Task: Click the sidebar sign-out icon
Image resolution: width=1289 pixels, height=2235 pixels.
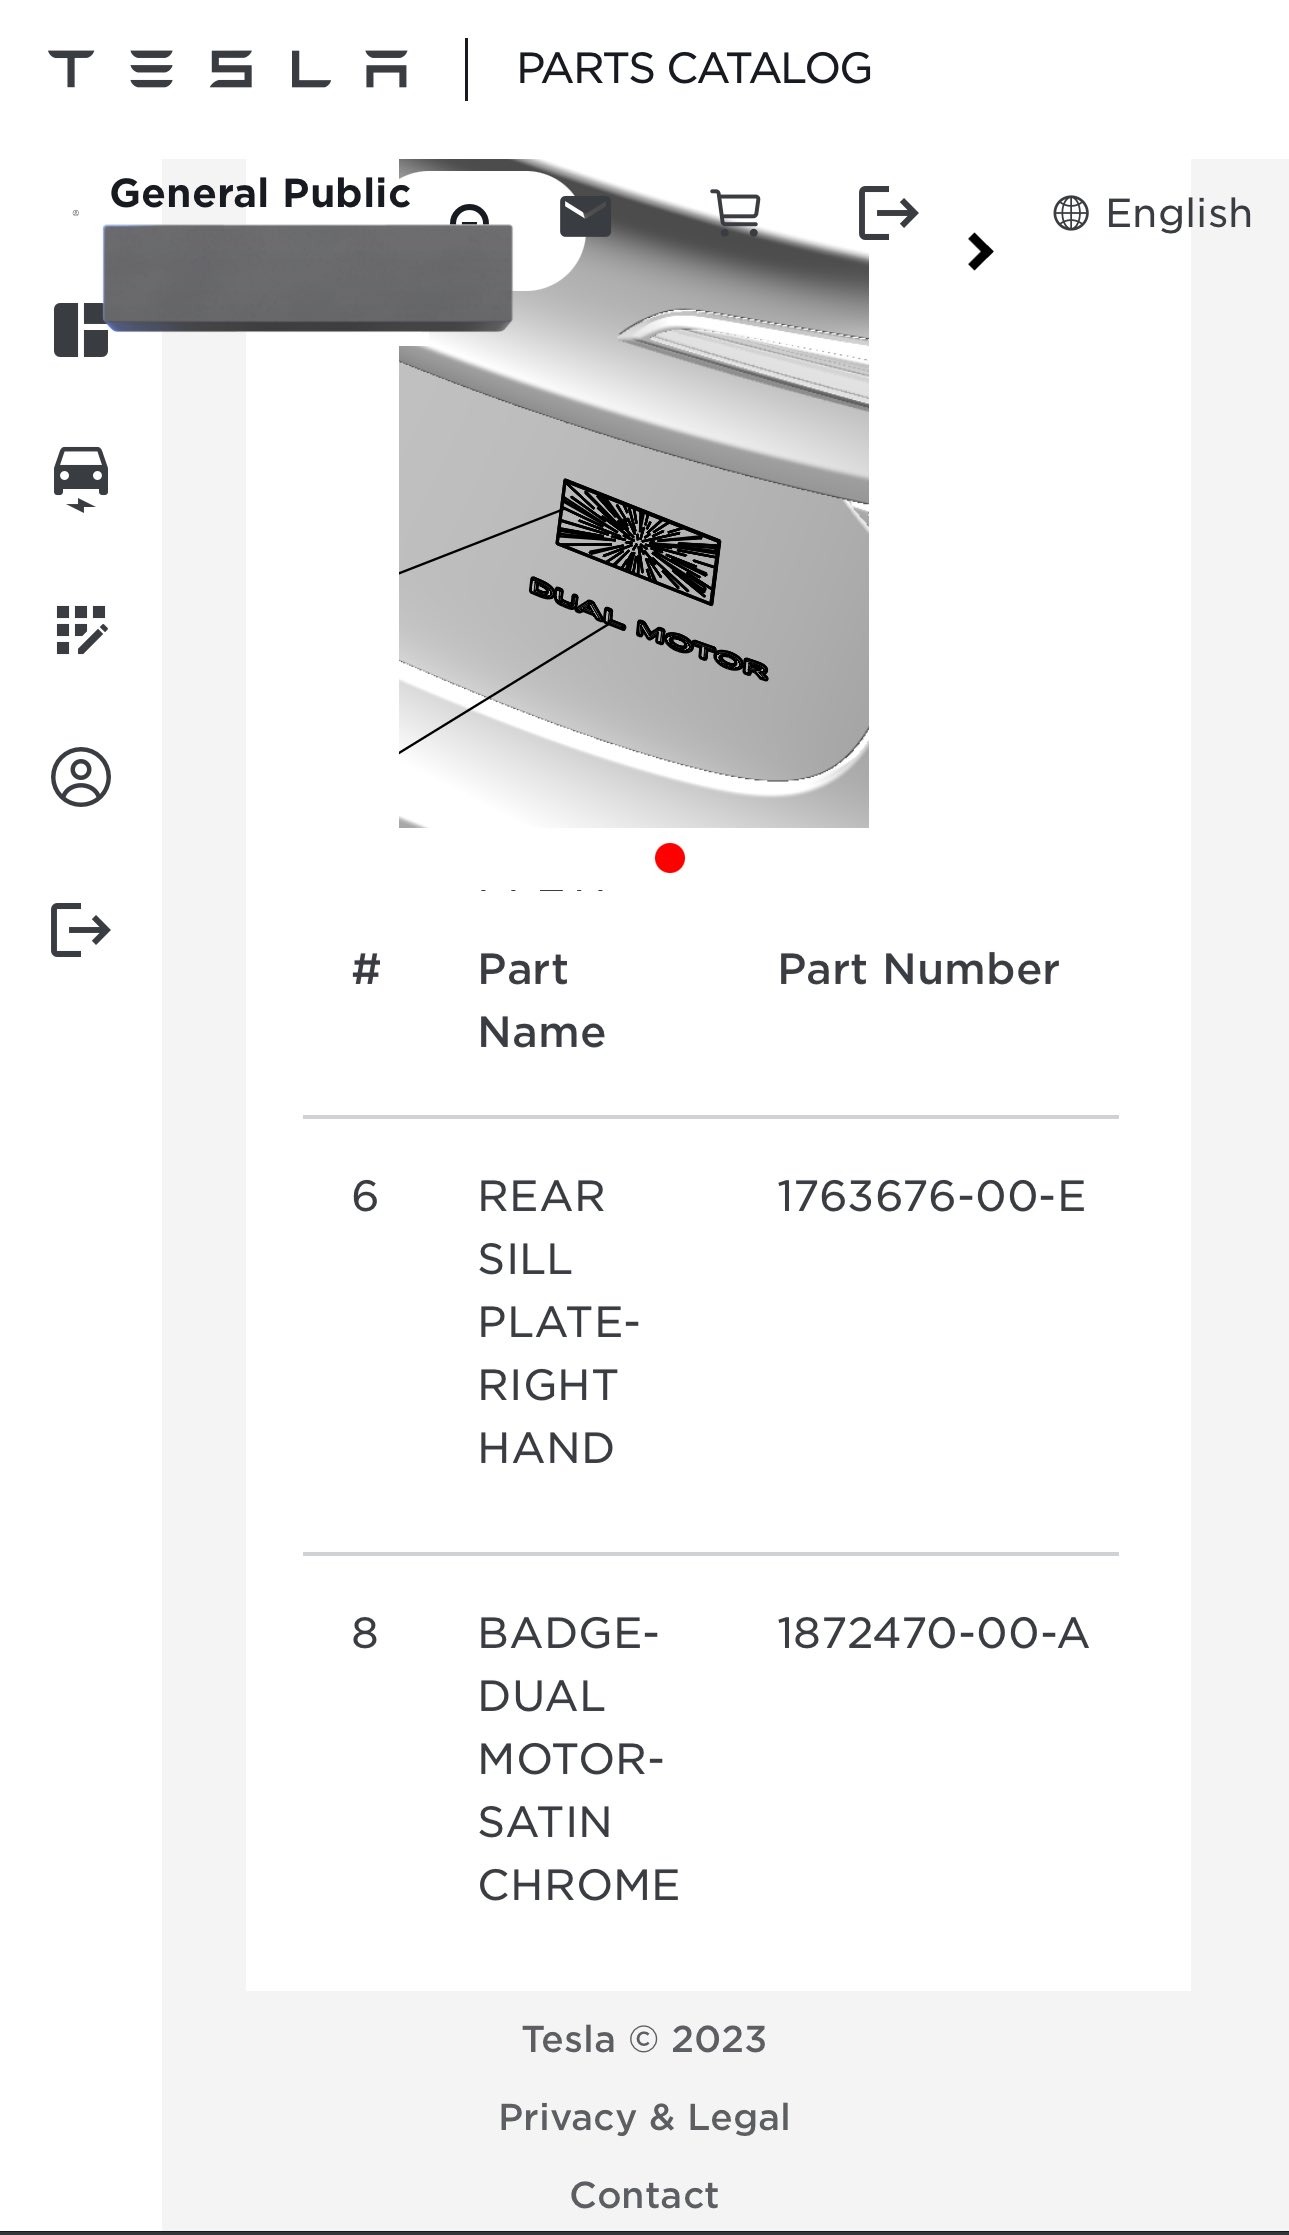Action: tap(81, 930)
